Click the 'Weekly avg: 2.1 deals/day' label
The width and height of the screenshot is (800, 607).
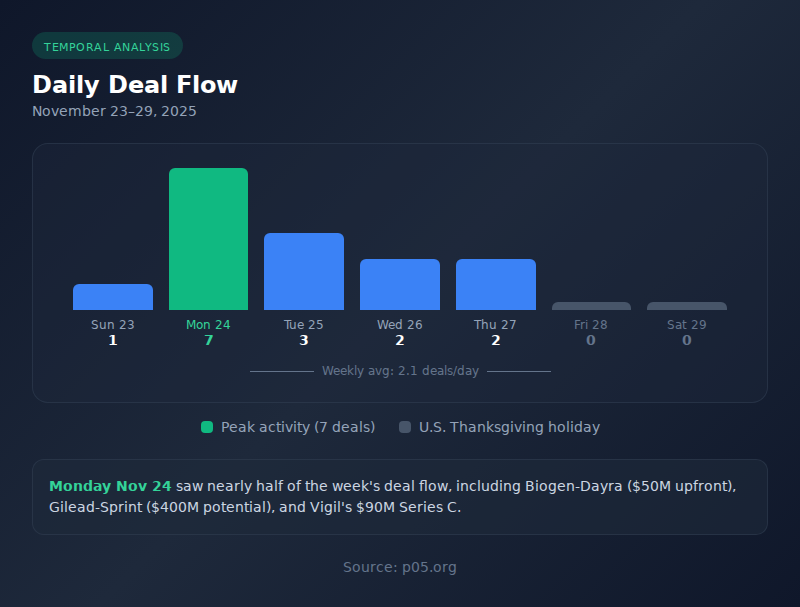(x=400, y=371)
